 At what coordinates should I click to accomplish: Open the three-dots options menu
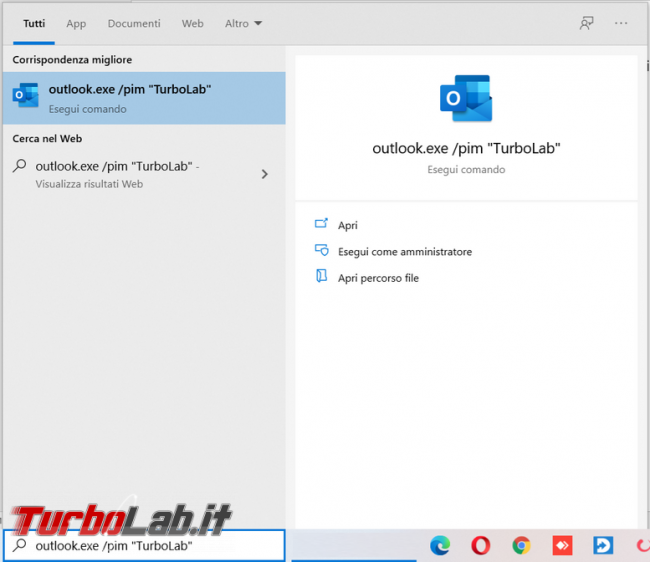point(621,23)
